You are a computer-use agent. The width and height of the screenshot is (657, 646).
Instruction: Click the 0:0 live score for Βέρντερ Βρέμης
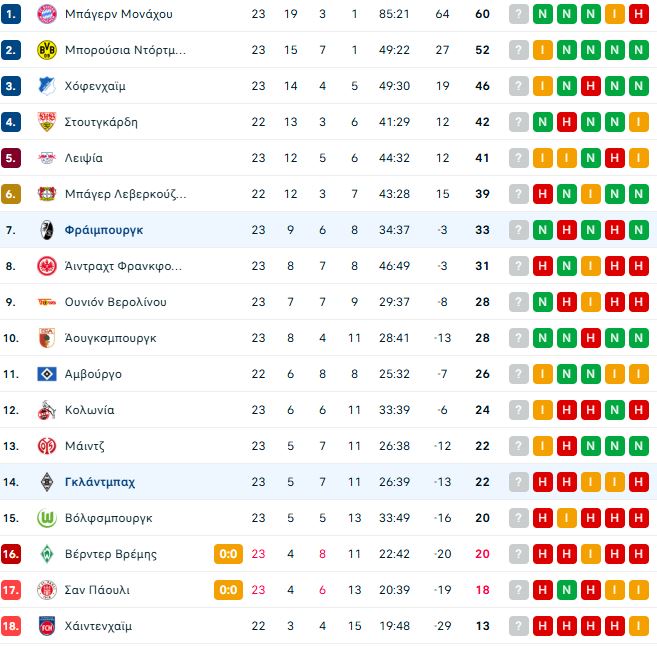coord(228,554)
